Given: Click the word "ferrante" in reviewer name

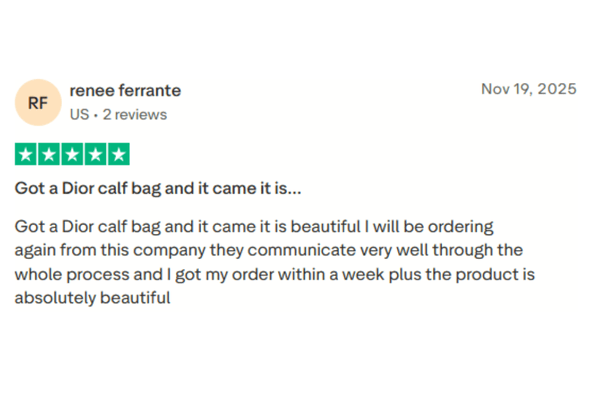Looking at the screenshot, I should pos(149,90).
